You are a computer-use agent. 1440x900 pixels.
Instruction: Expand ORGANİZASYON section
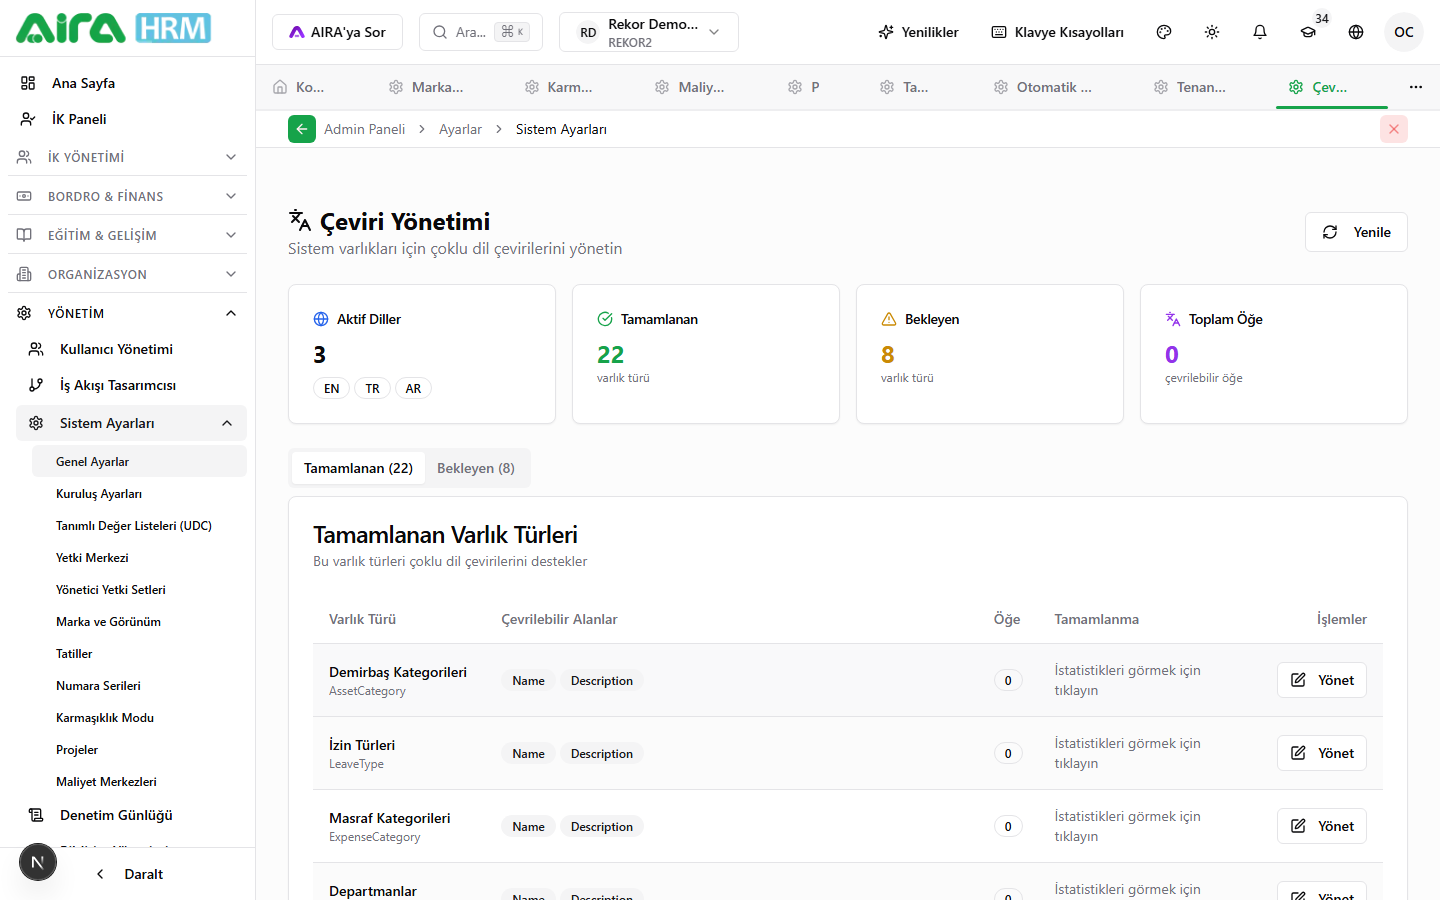click(128, 274)
